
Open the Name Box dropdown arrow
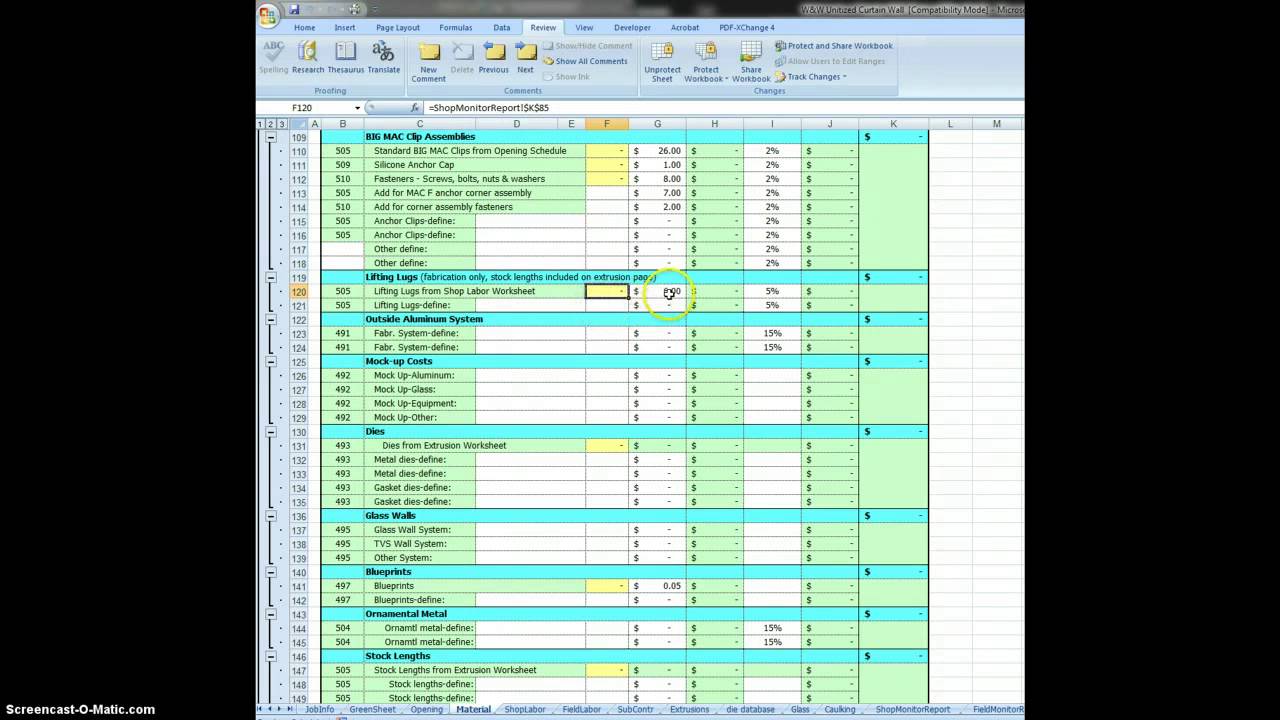coord(357,107)
